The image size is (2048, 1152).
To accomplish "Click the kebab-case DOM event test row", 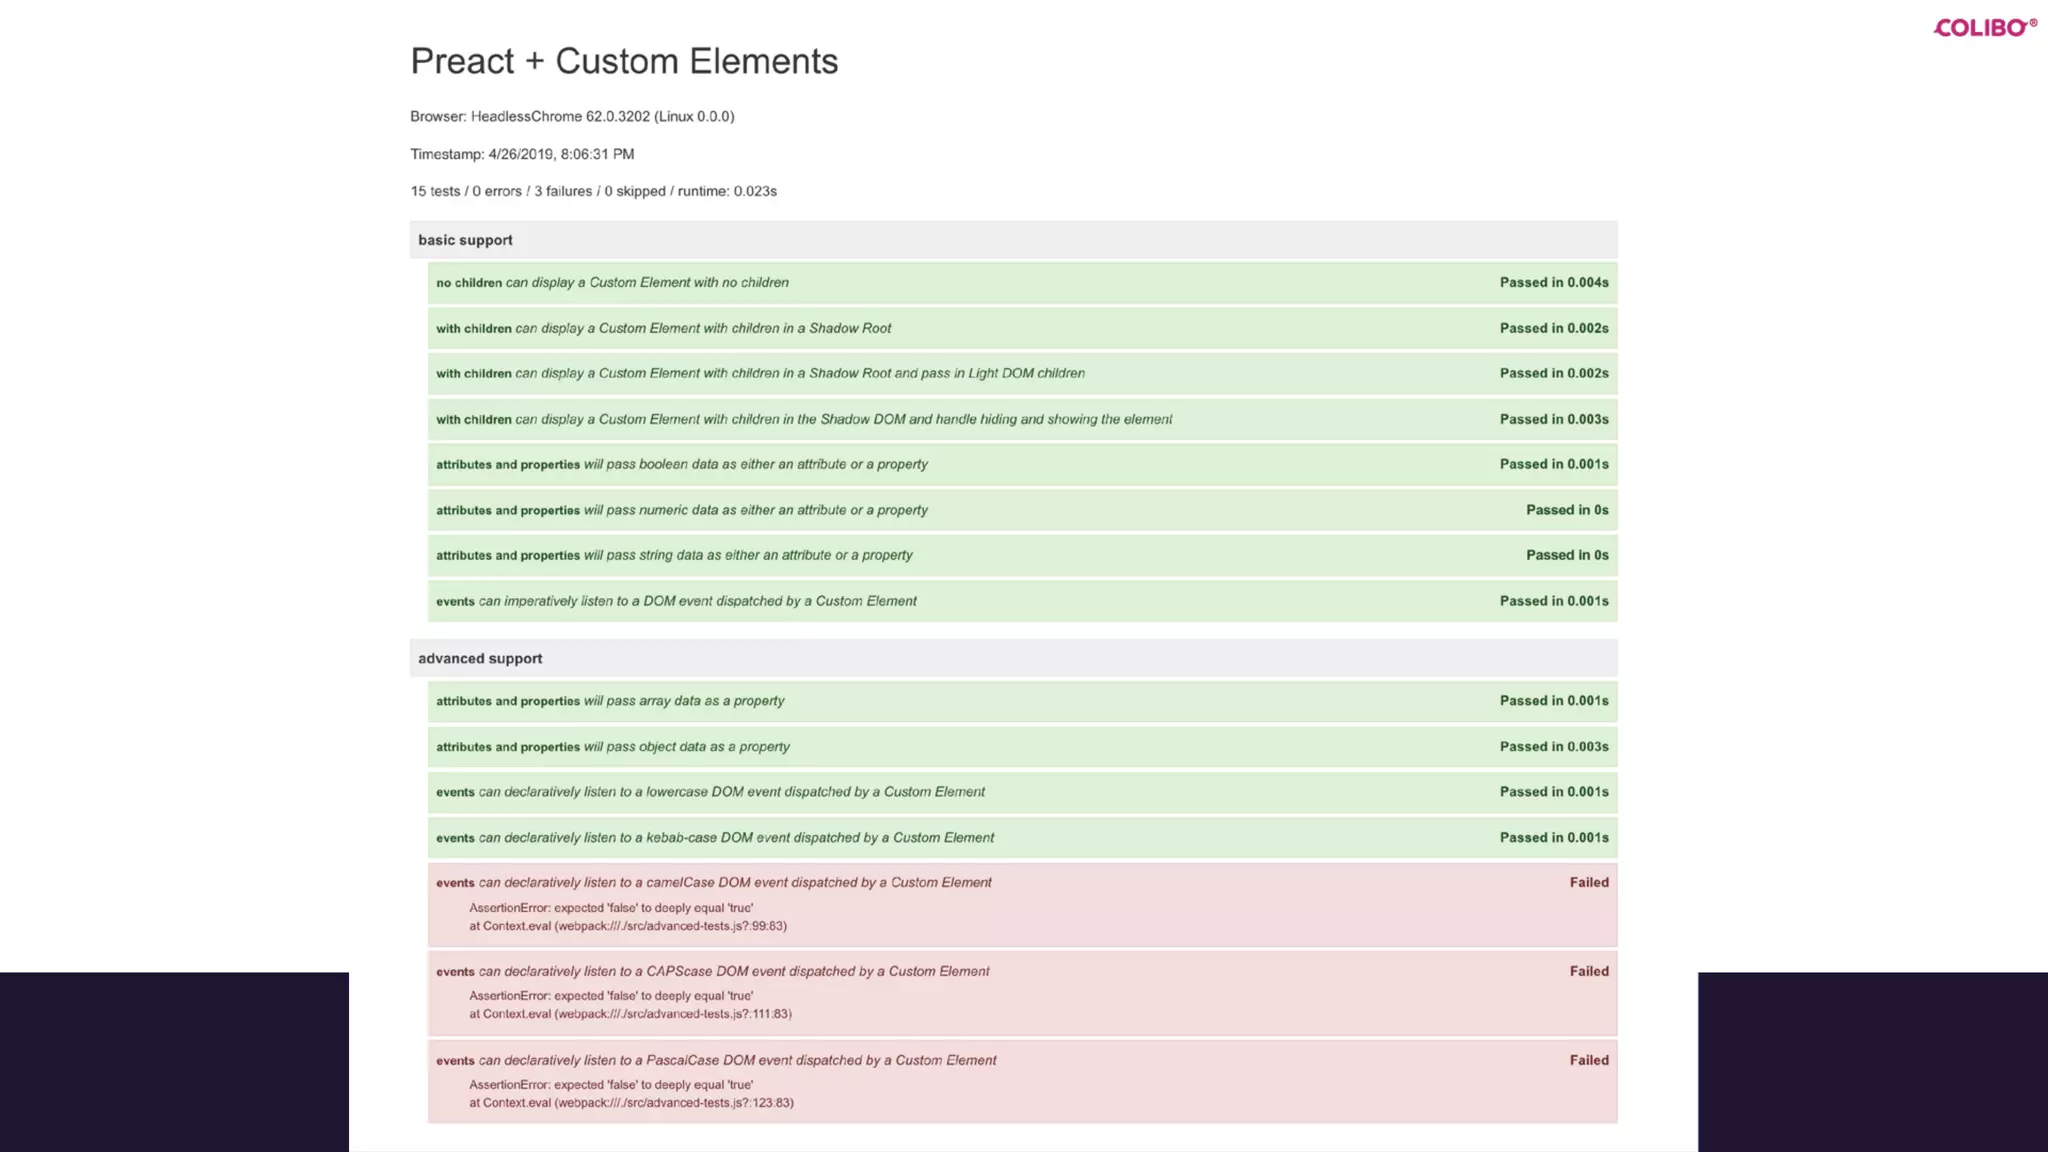I will tap(1021, 838).
